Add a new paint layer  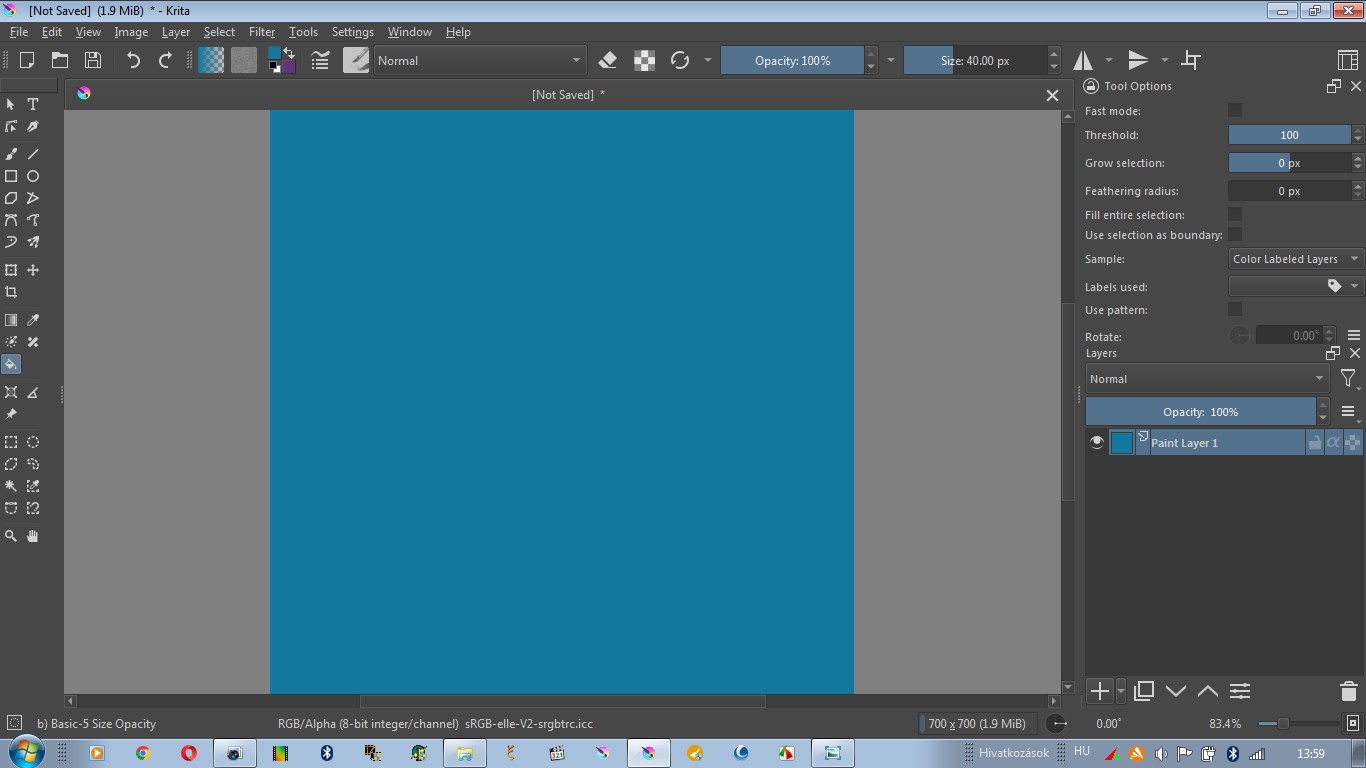(1100, 691)
